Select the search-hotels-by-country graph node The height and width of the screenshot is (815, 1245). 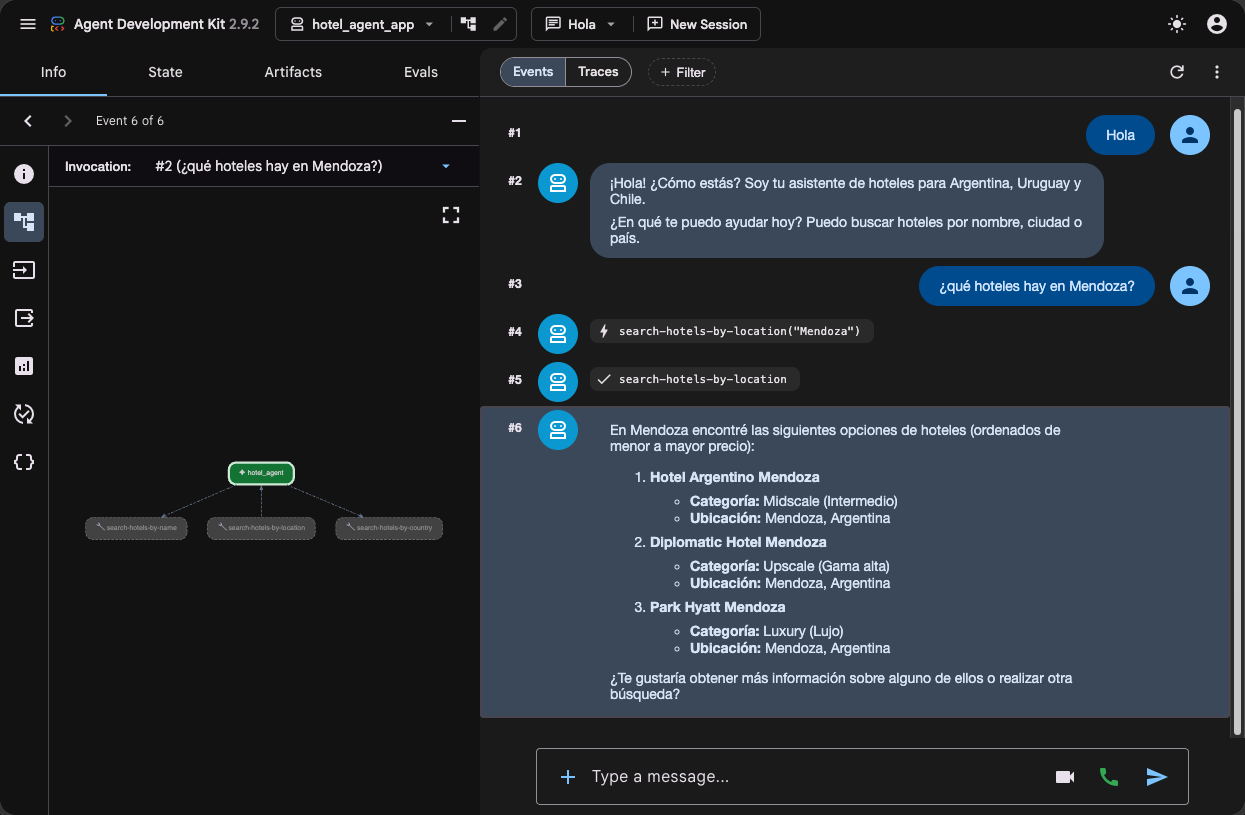[x=389, y=528]
